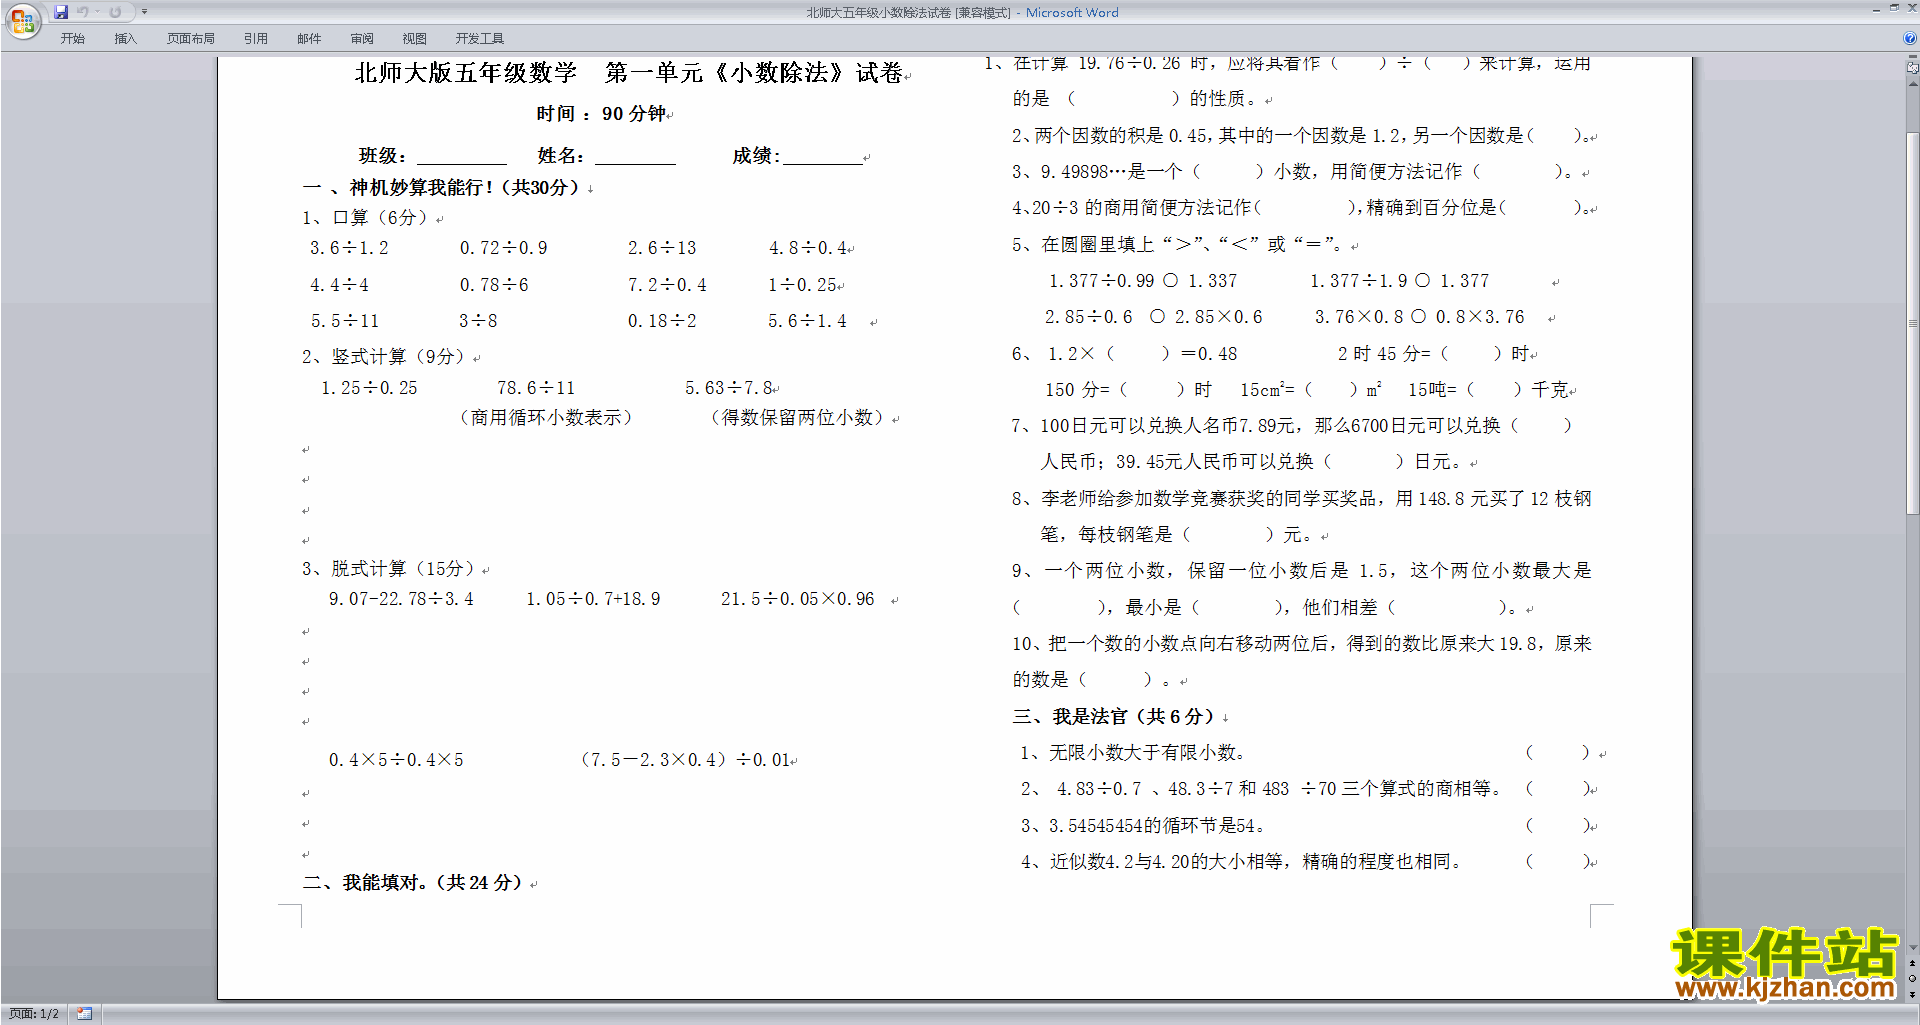Click the note 商用循环小数表示
This screenshot has width=1920, height=1025.
click(546, 418)
